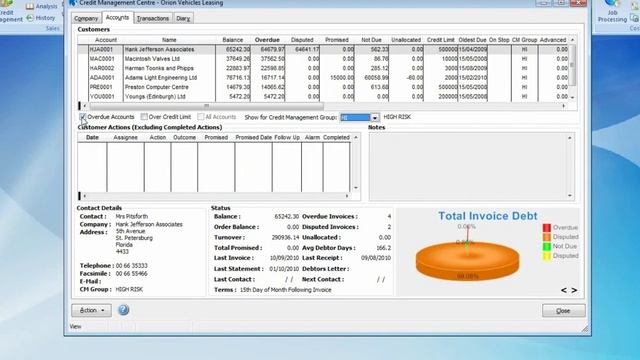The height and width of the screenshot is (360, 640).
Task: Toggle the Overdue Accounts checkbox
Action: 83,117
